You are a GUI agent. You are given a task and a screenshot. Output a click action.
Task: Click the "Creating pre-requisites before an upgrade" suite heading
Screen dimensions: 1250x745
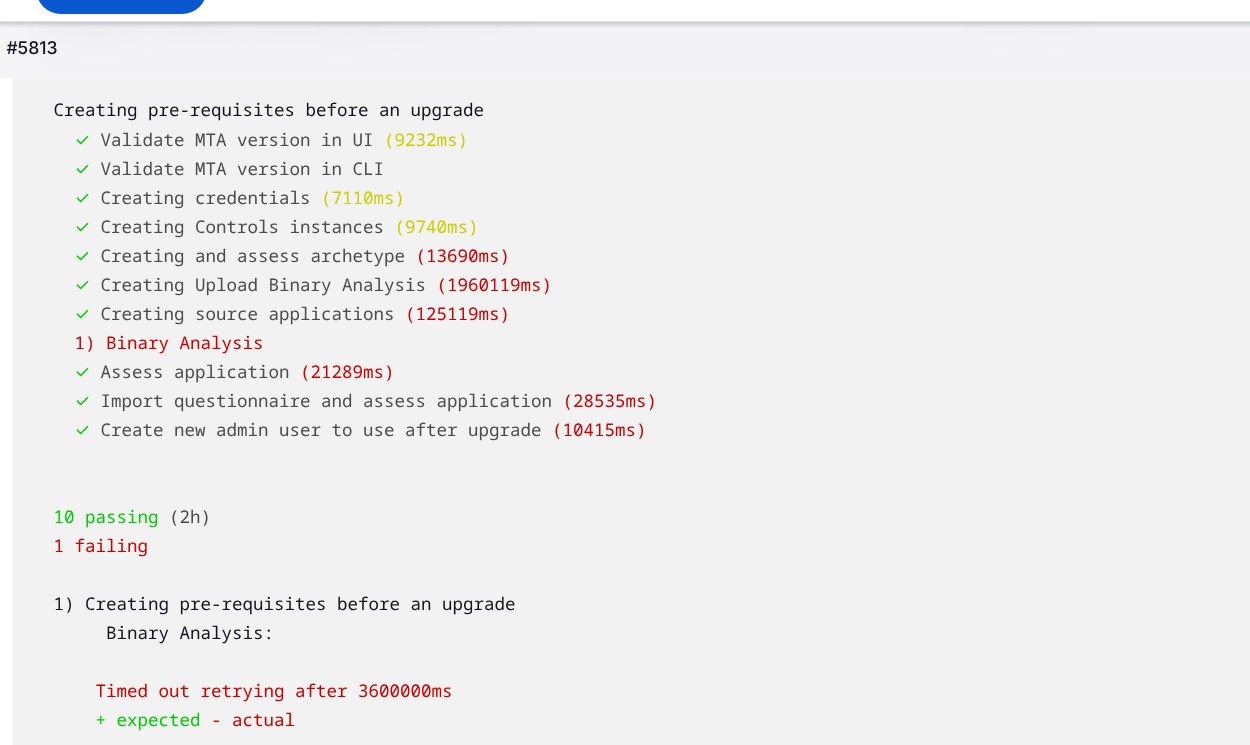coord(268,110)
